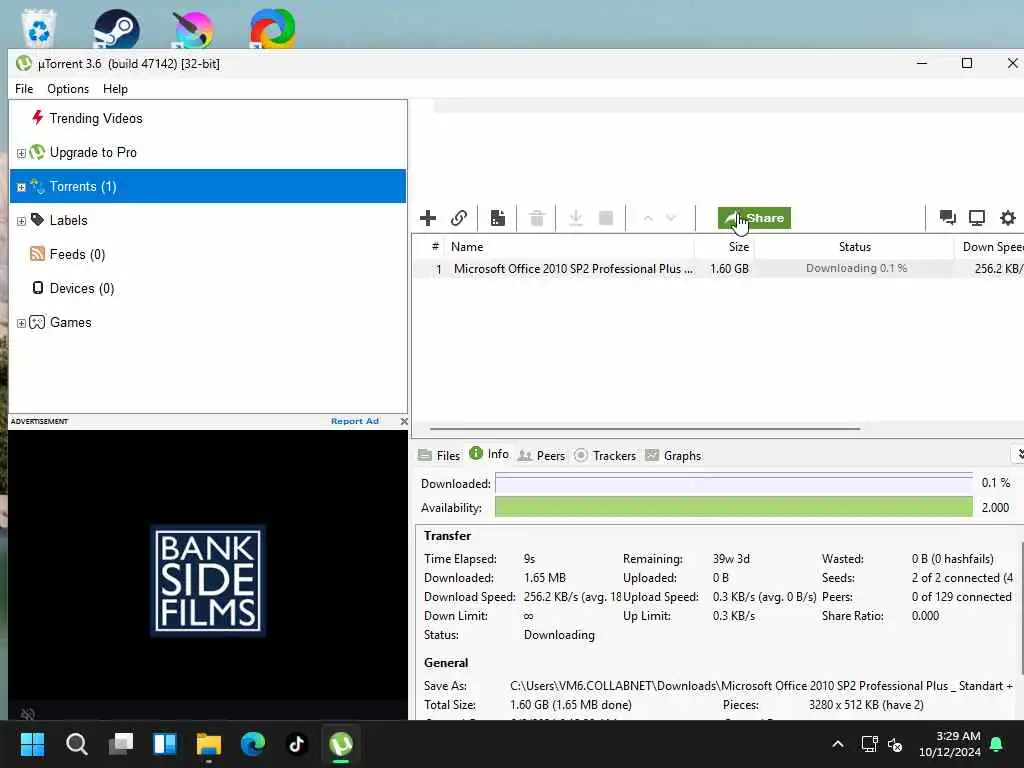Click the Remove Torrent trash icon

coord(537,218)
